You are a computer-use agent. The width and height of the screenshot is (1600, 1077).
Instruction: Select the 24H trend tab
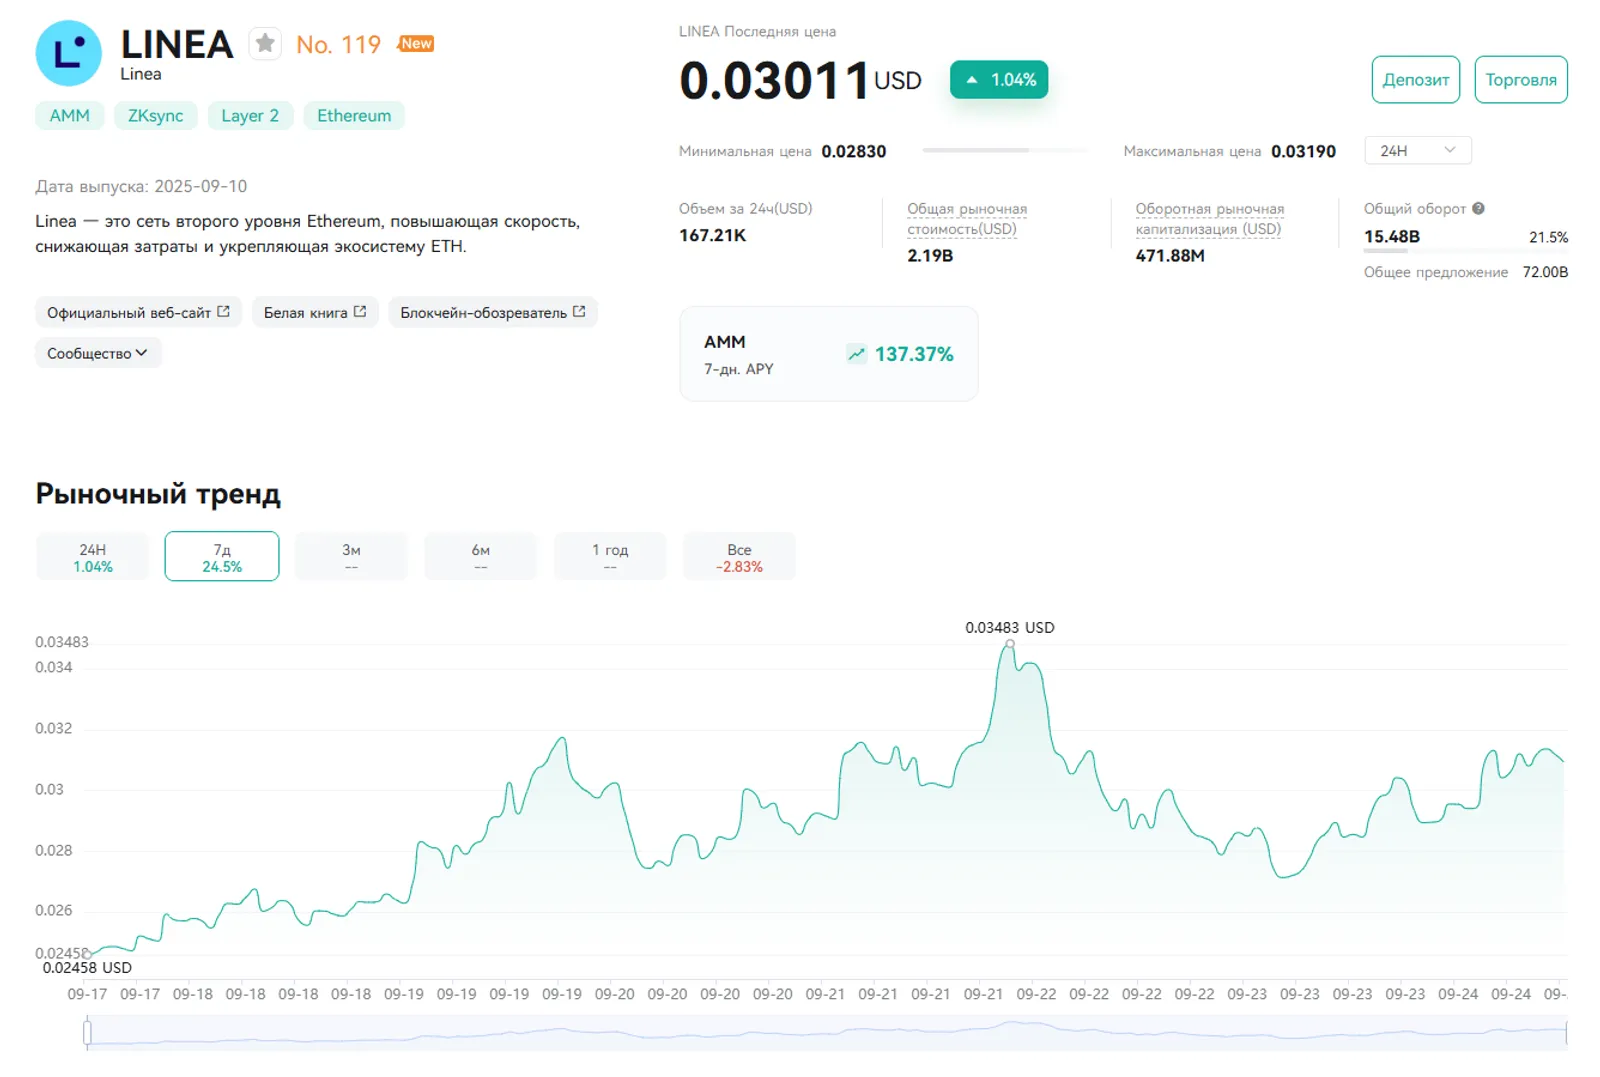(x=93, y=557)
